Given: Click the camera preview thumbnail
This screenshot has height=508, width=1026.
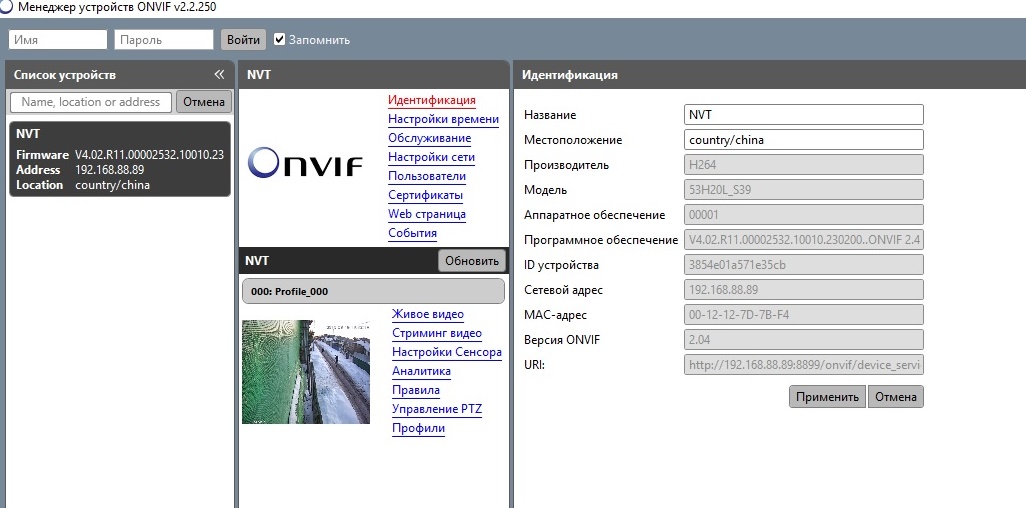Looking at the screenshot, I should tap(306, 372).
